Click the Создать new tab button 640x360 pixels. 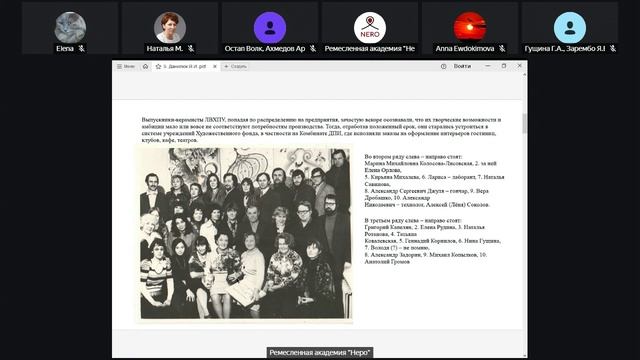pos(236,67)
